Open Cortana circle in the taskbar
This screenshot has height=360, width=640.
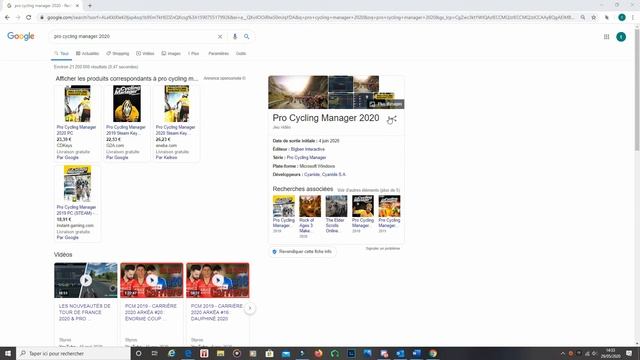(x=138, y=353)
